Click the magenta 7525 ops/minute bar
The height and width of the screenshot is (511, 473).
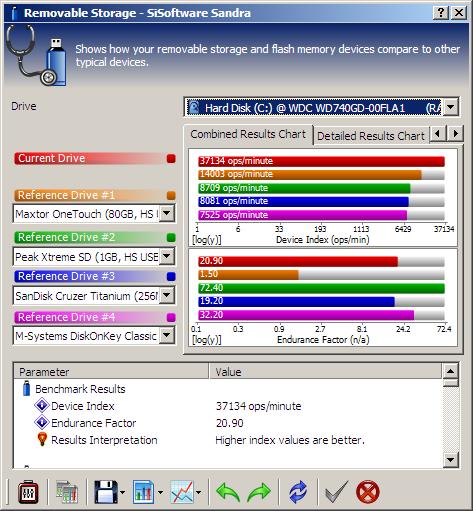click(x=303, y=215)
